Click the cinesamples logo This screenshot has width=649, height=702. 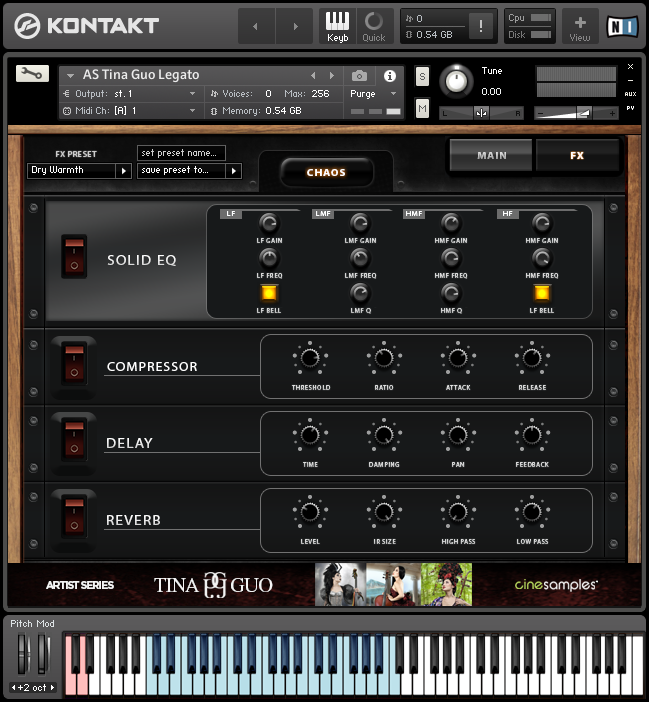[556, 585]
